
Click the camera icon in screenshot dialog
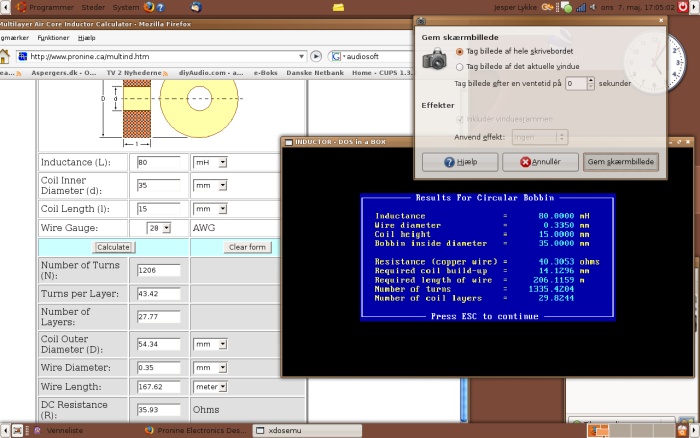434,59
